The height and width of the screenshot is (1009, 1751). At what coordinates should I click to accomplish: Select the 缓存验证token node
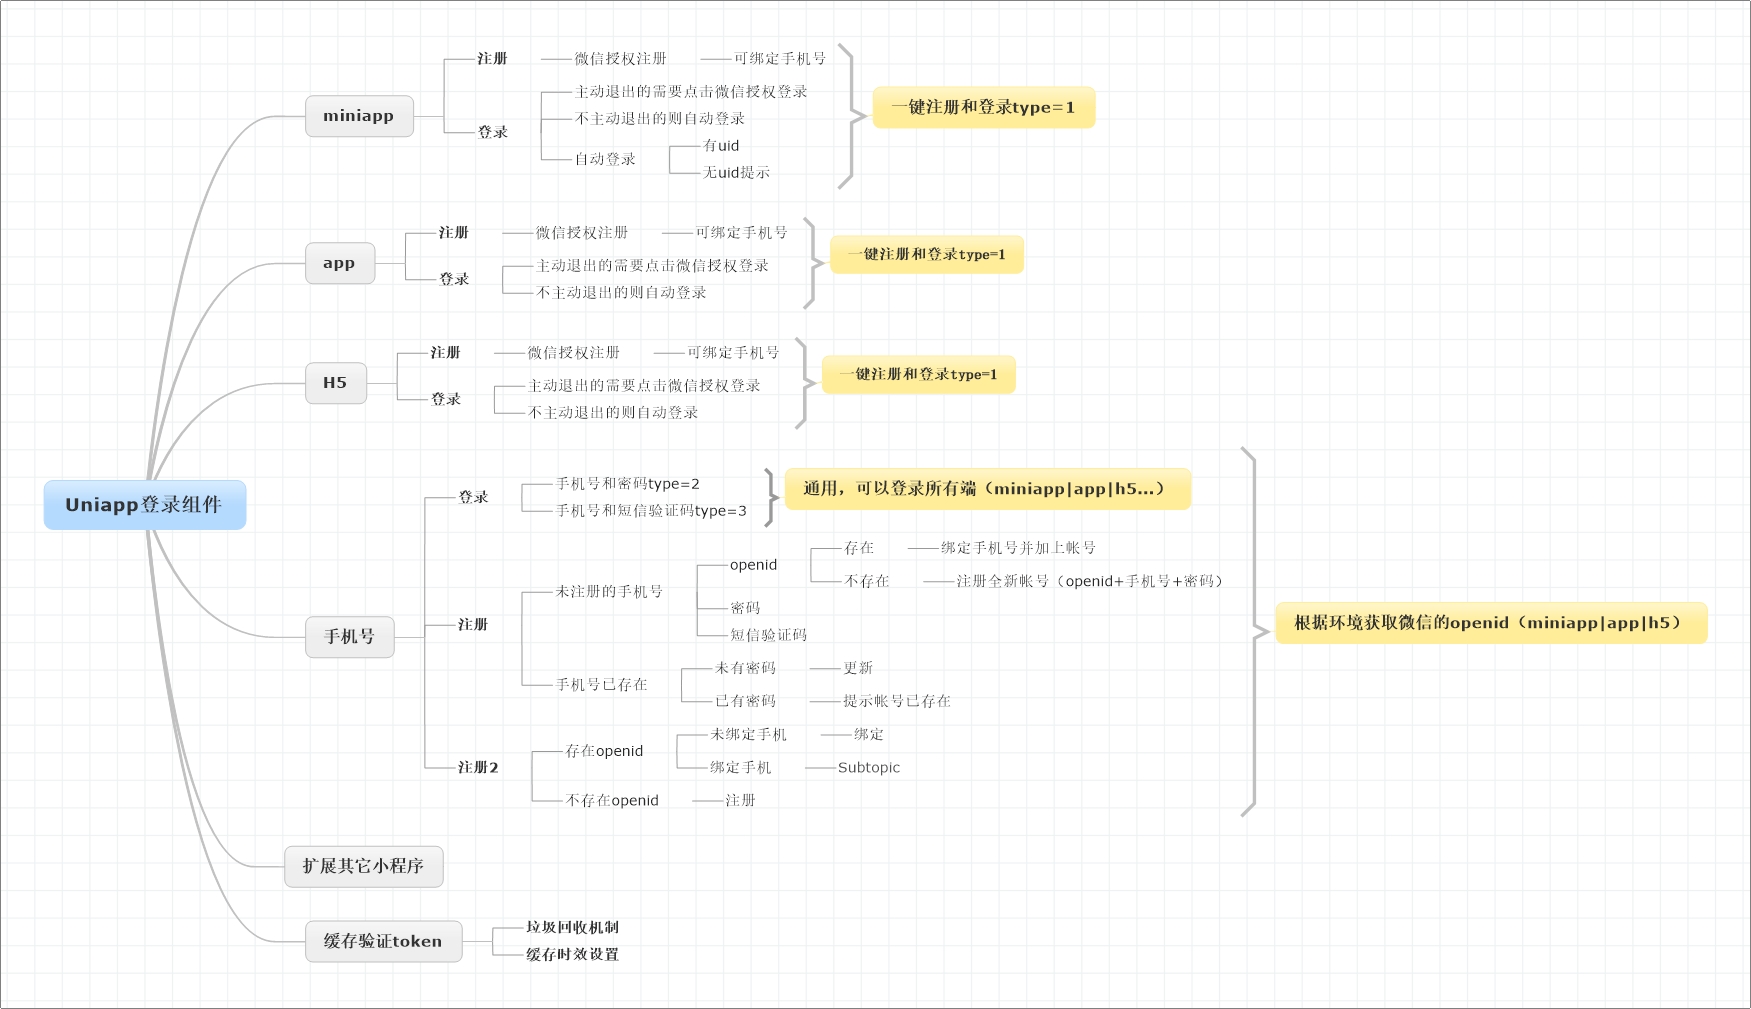tap(382, 940)
